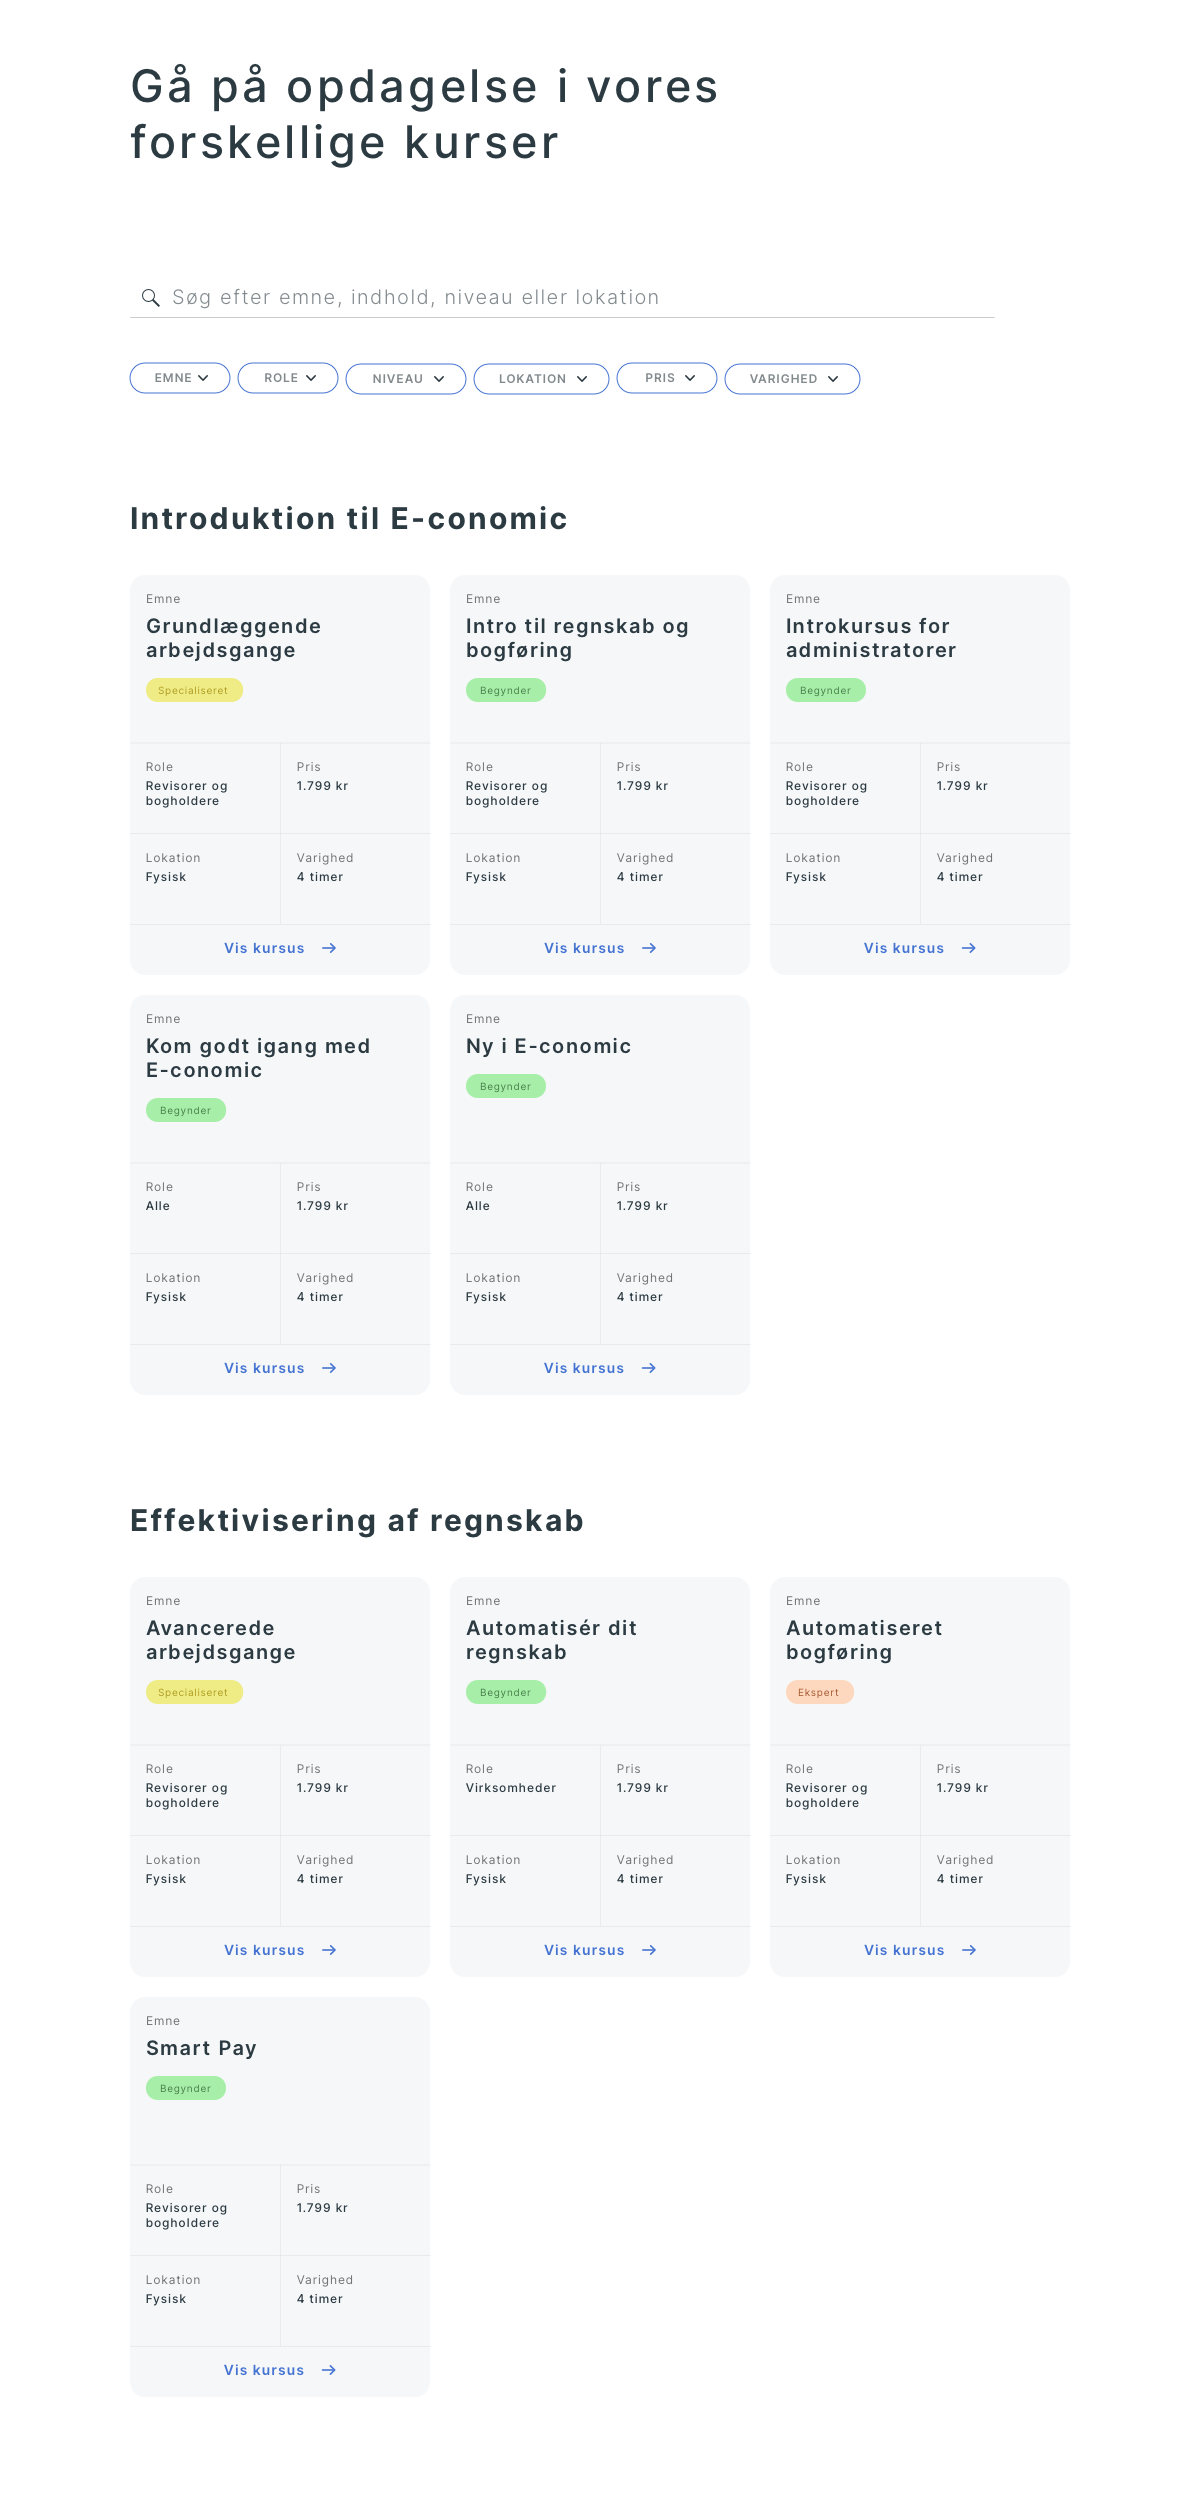The height and width of the screenshot is (2497, 1200).
Task: Select the Specialiseret tag on Grundlæggende arbejdsgange
Action: [194, 690]
